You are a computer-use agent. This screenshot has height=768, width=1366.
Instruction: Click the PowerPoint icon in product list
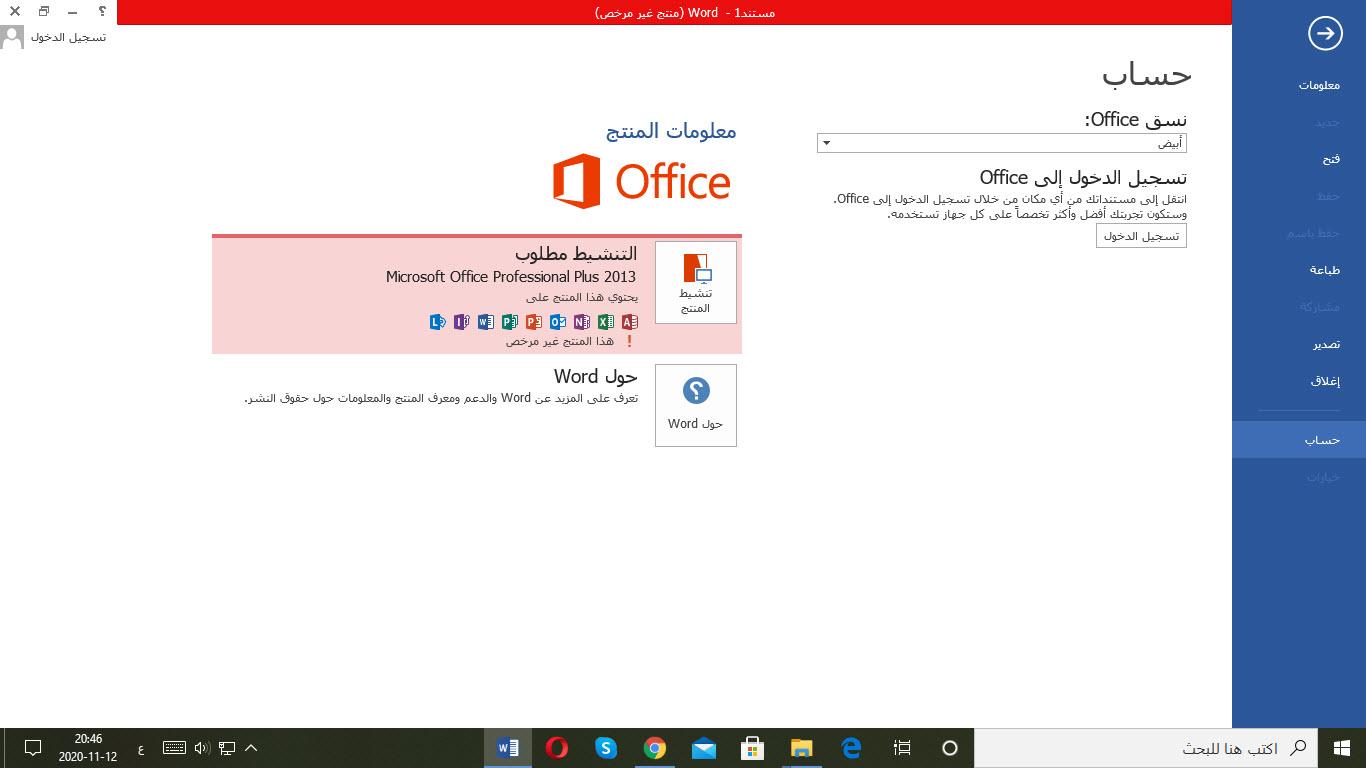point(533,322)
